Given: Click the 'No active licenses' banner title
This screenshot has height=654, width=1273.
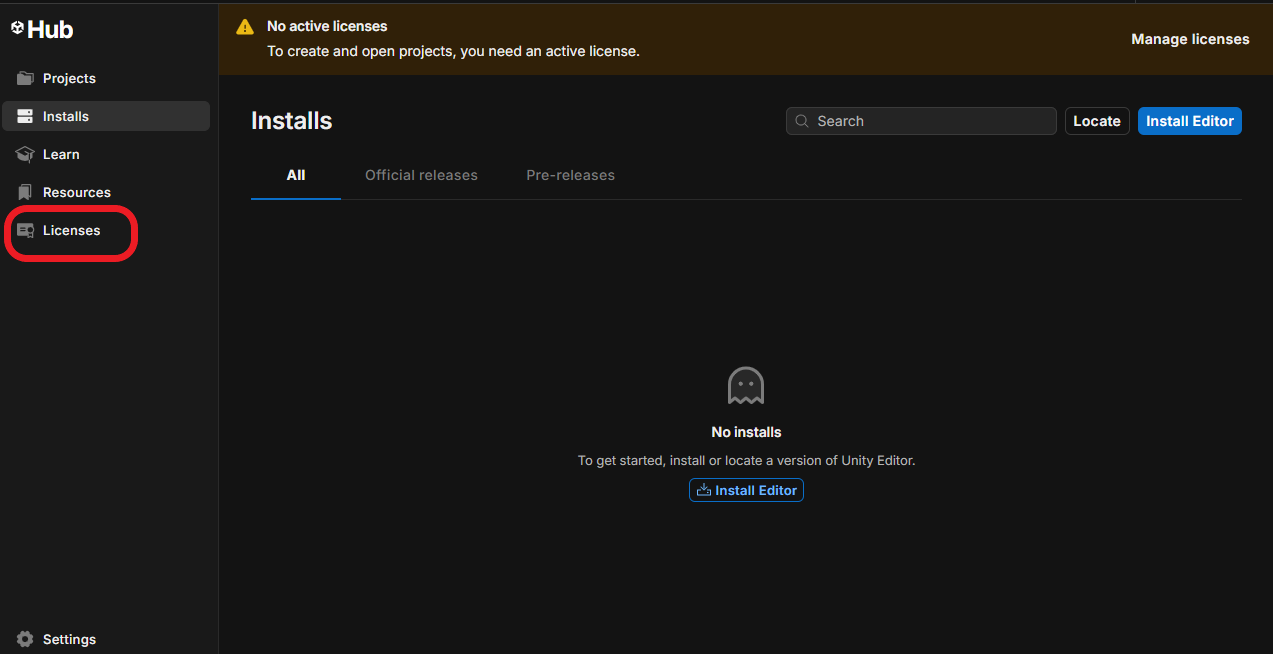Looking at the screenshot, I should (x=327, y=26).
